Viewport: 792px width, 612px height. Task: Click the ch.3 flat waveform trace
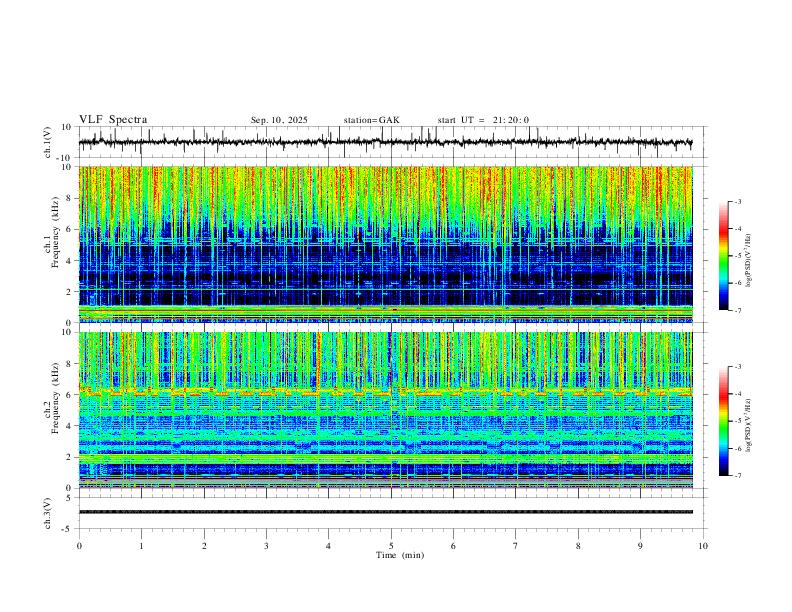click(385, 512)
